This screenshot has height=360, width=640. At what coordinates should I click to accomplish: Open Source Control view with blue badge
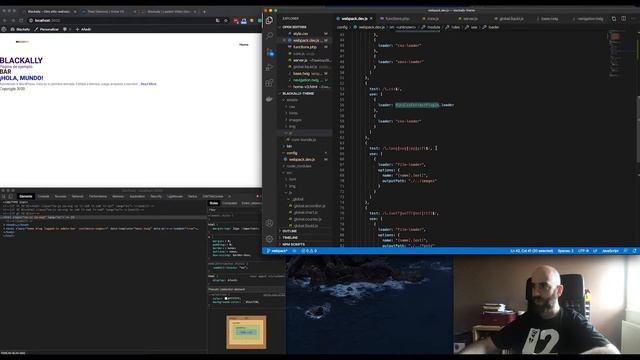pos(270,52)
